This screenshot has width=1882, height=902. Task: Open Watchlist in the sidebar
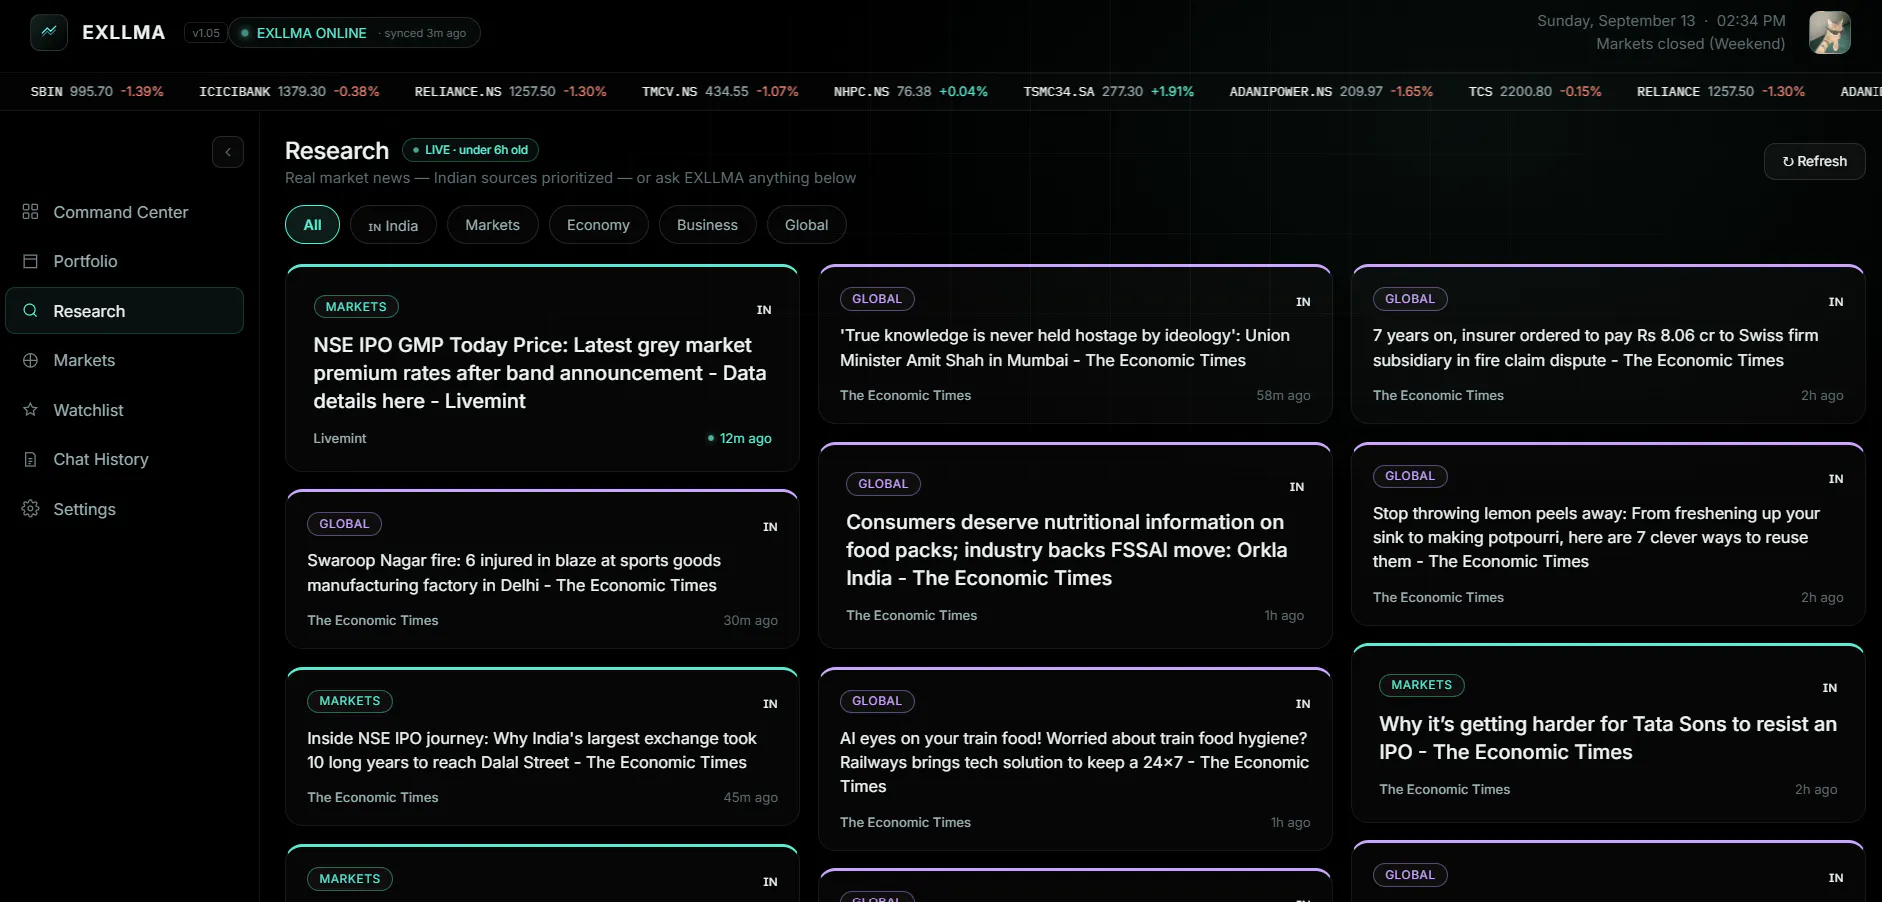click(x=125, y=410)
